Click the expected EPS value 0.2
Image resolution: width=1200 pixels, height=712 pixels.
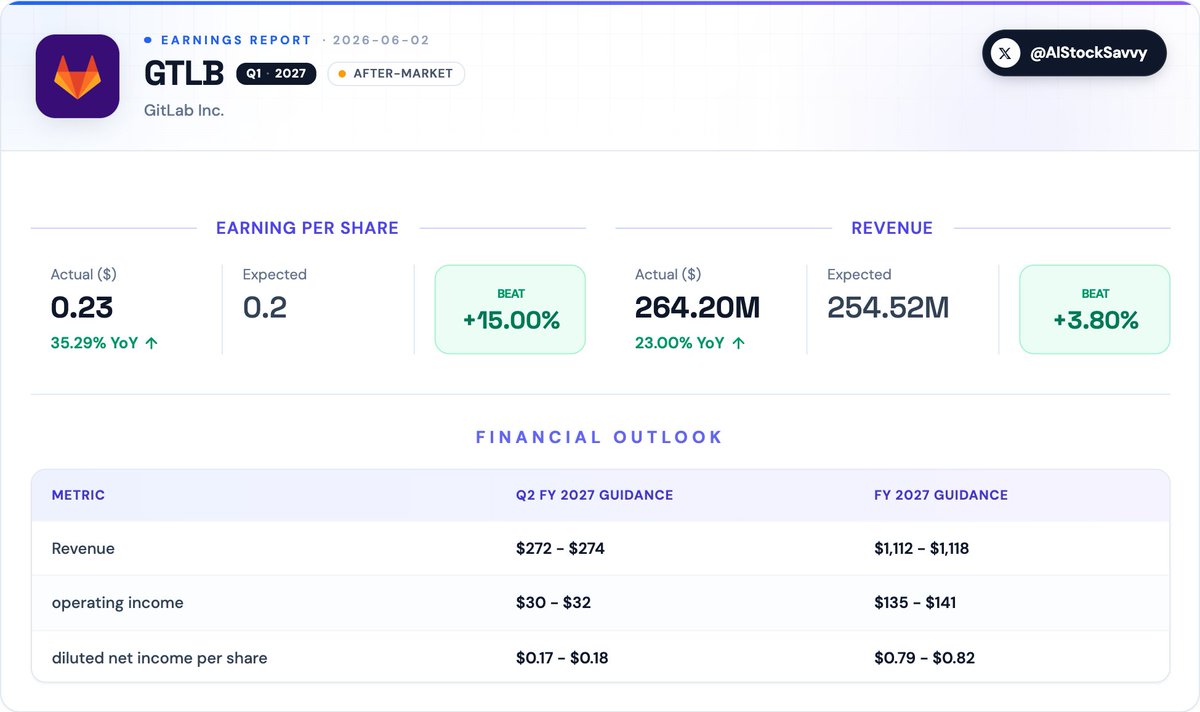click(x=265, y=307)
